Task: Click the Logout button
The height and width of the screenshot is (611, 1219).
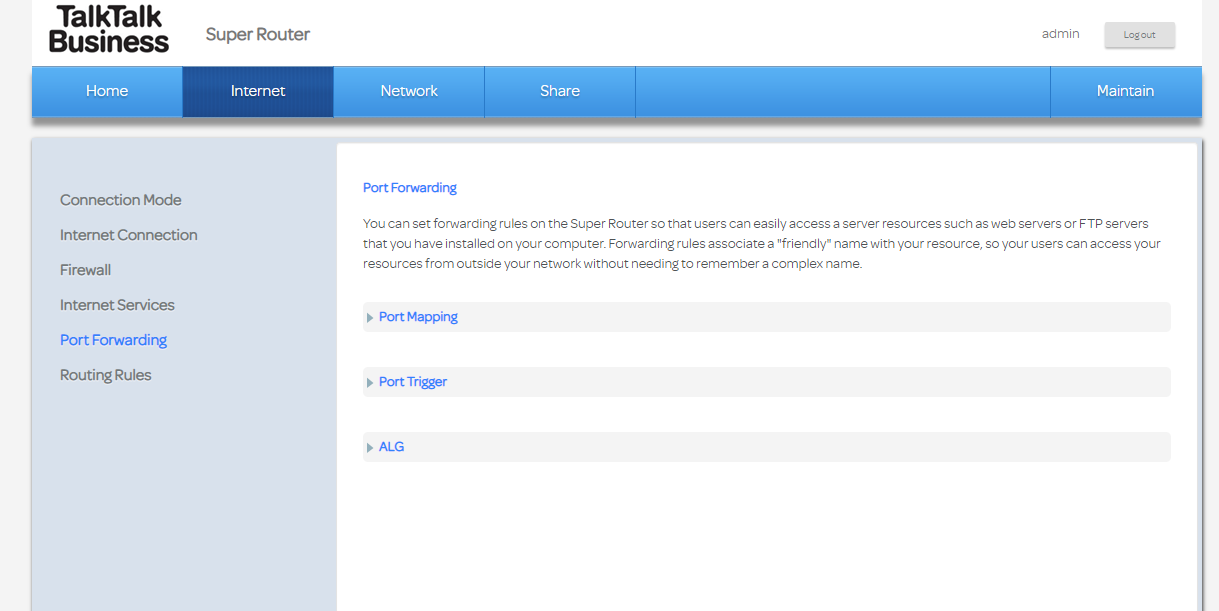Action: point(1139,34)
